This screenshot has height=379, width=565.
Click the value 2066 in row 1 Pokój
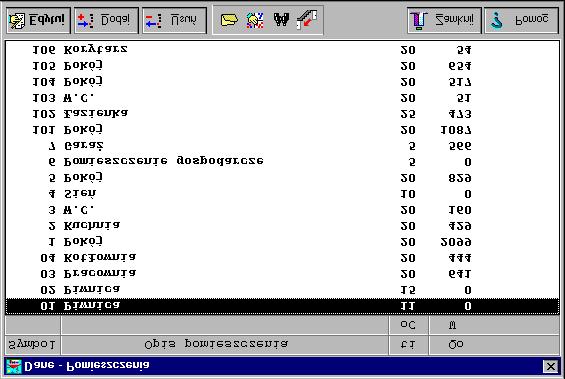click(x=456, y=242)
